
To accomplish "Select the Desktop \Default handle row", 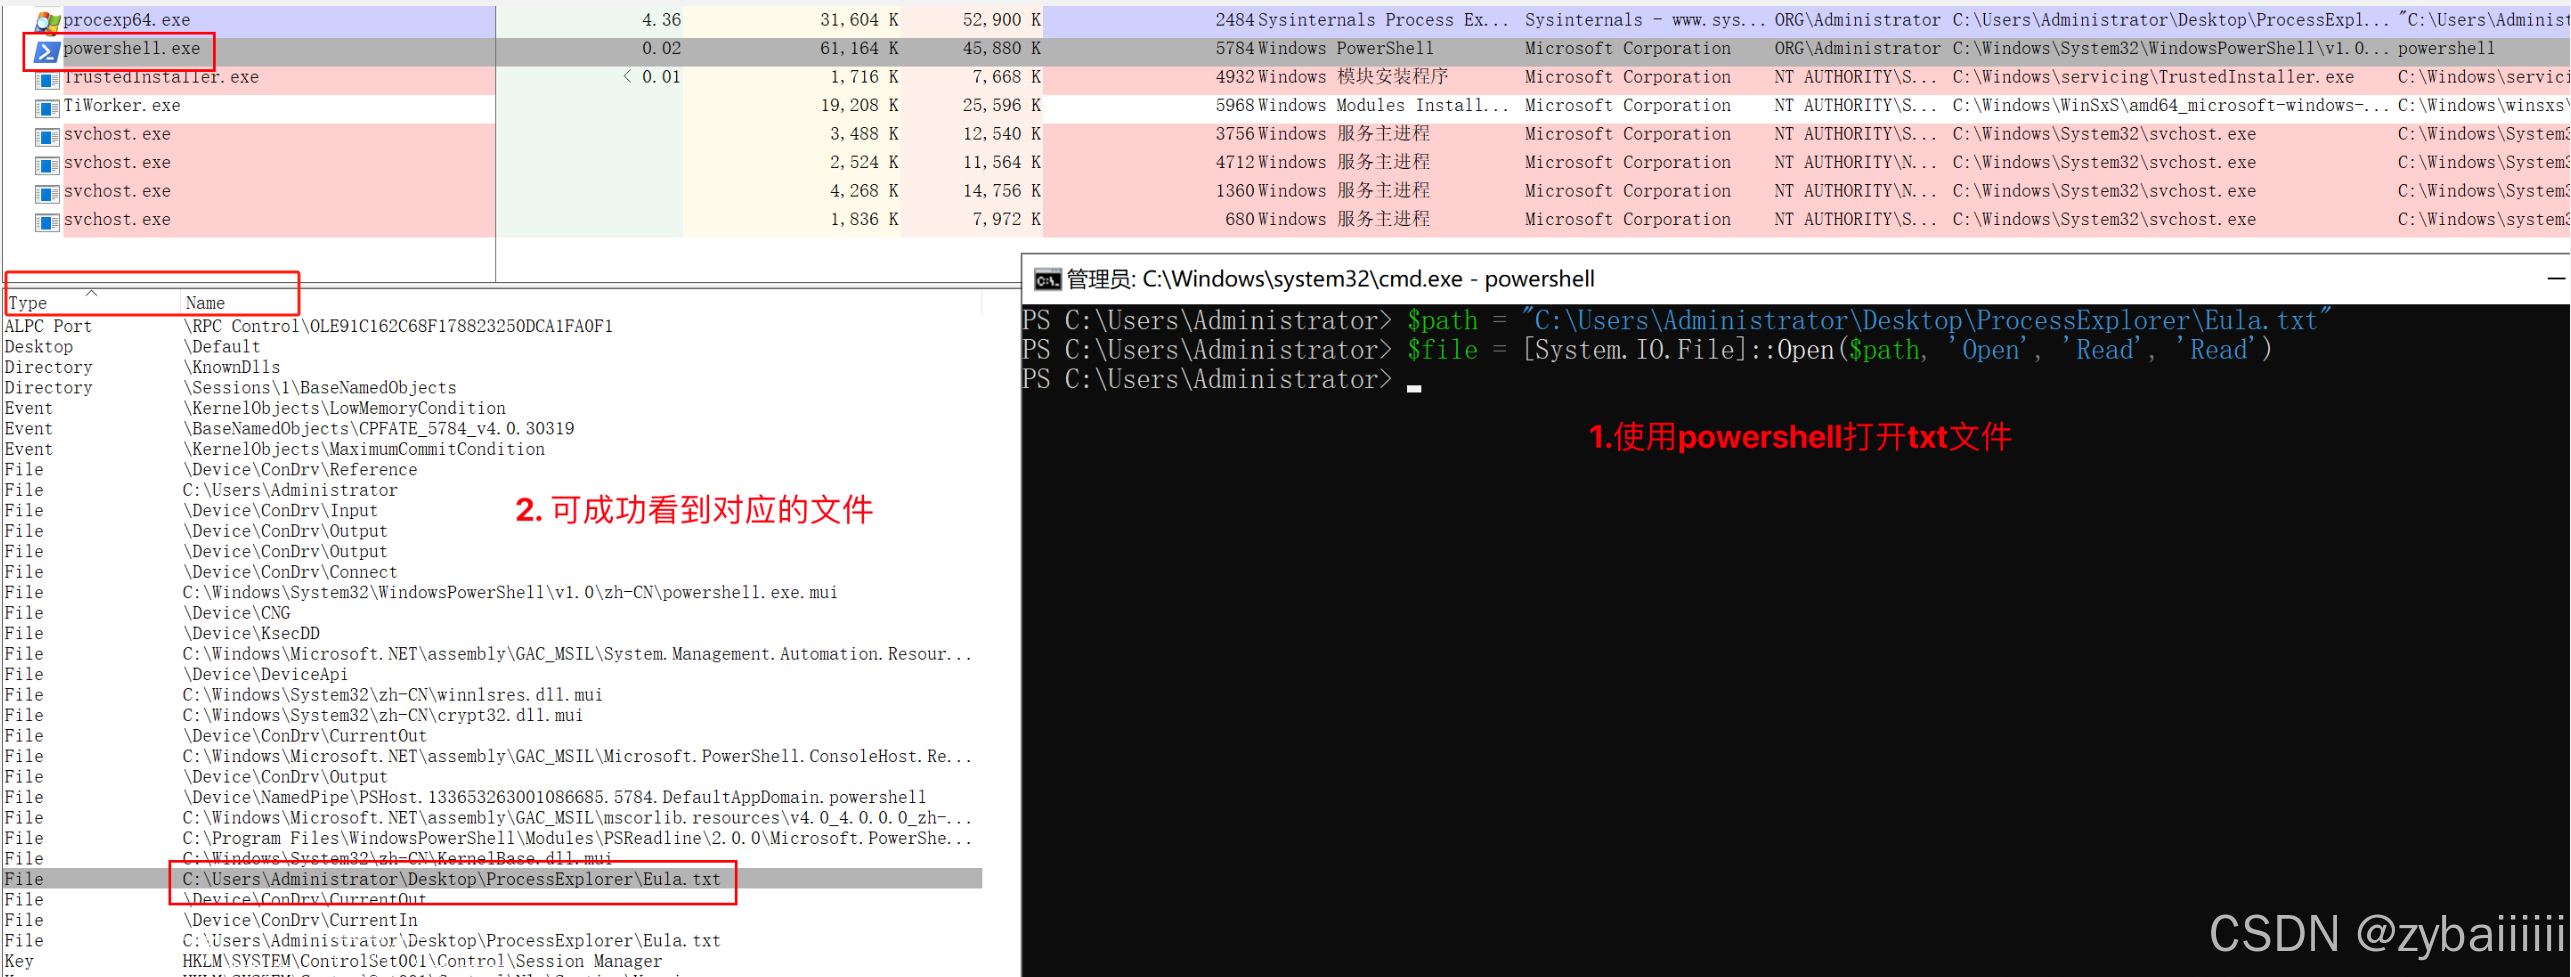I will coord(493,347).
